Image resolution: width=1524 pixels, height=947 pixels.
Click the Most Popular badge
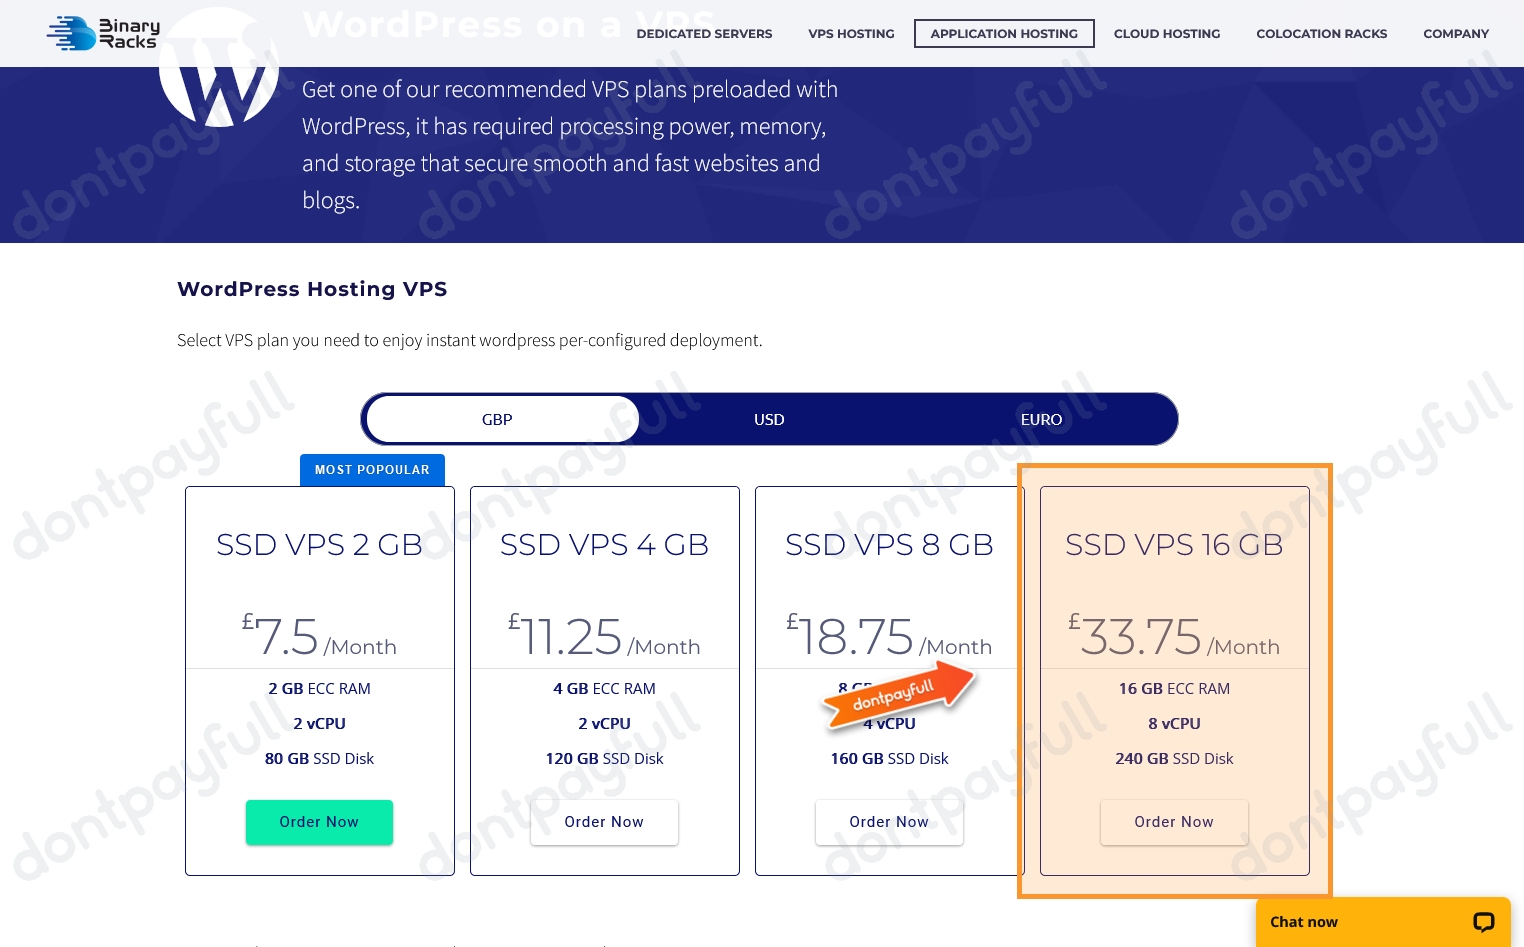pyautogui.click(x=372, y=470)
